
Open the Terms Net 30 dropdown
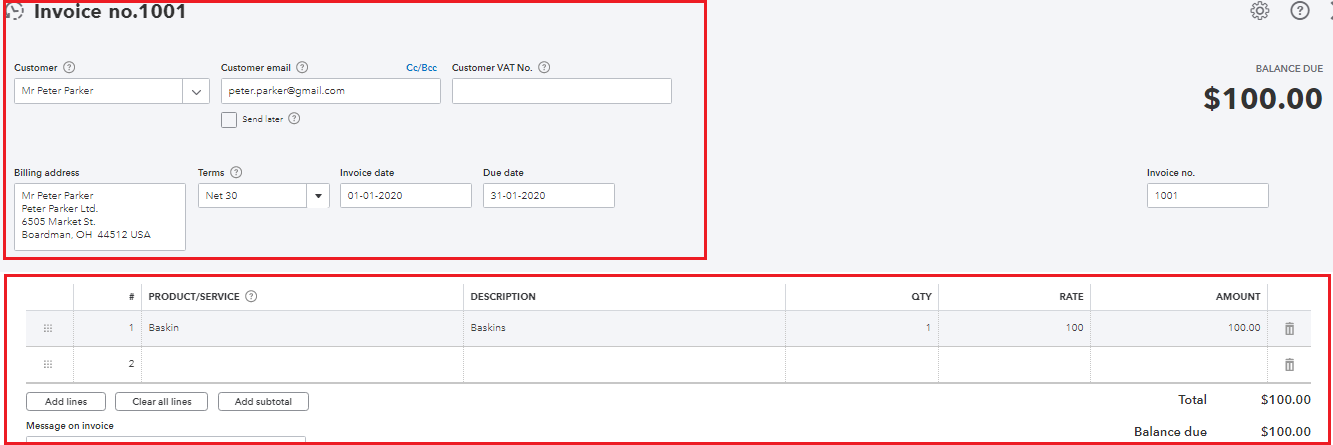click(318, 196)
